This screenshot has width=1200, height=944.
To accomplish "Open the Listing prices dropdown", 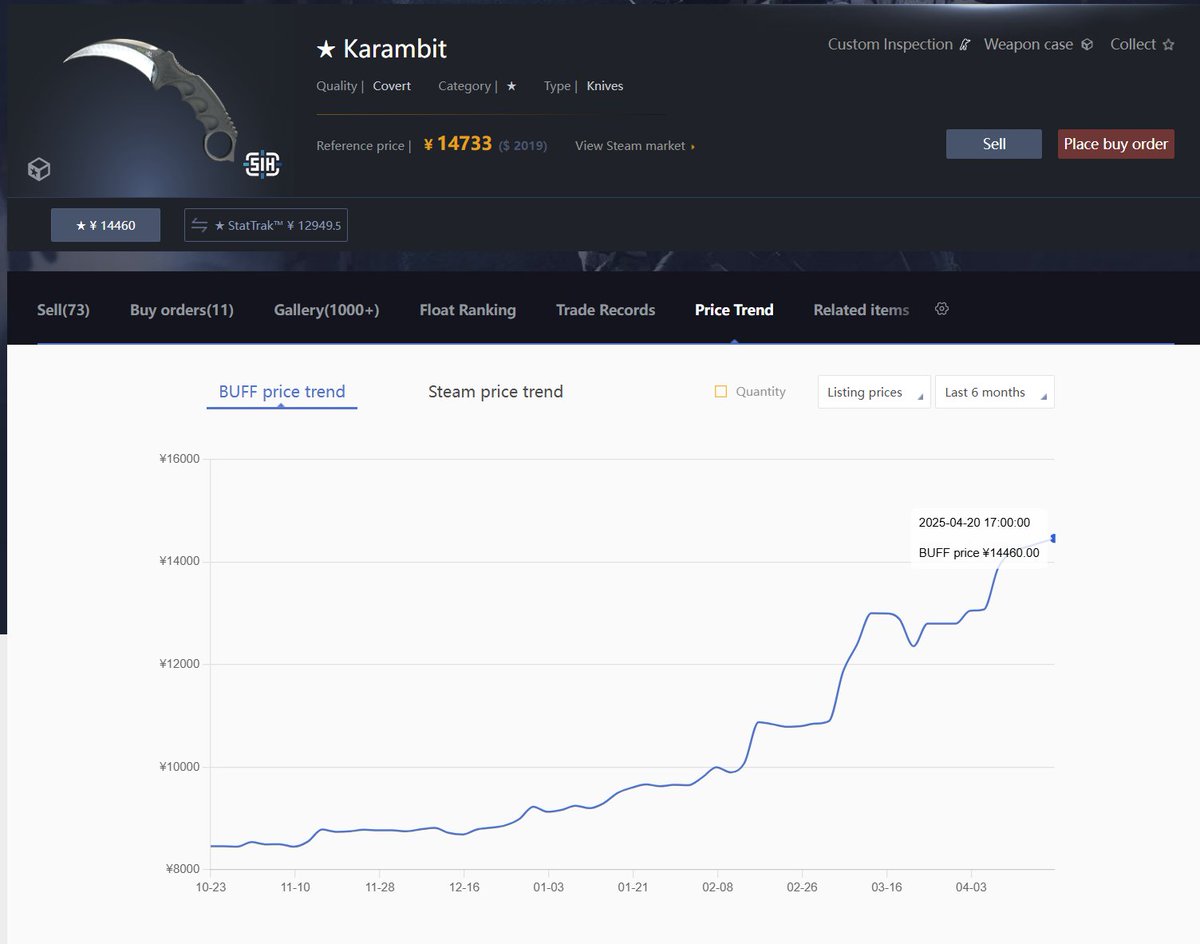I will click(874, 392).
